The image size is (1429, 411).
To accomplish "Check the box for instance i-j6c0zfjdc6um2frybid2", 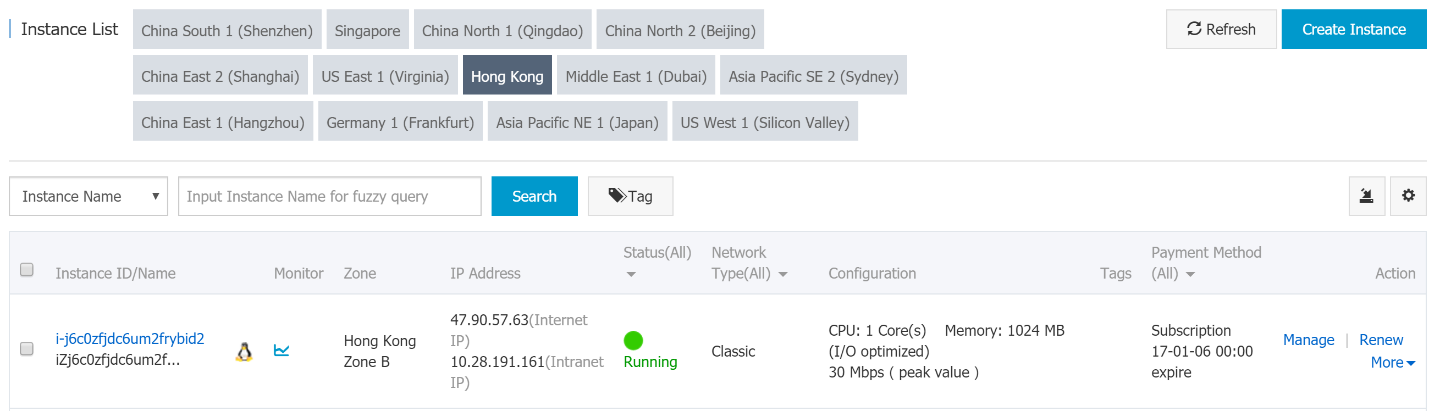I will pos(27,349).
